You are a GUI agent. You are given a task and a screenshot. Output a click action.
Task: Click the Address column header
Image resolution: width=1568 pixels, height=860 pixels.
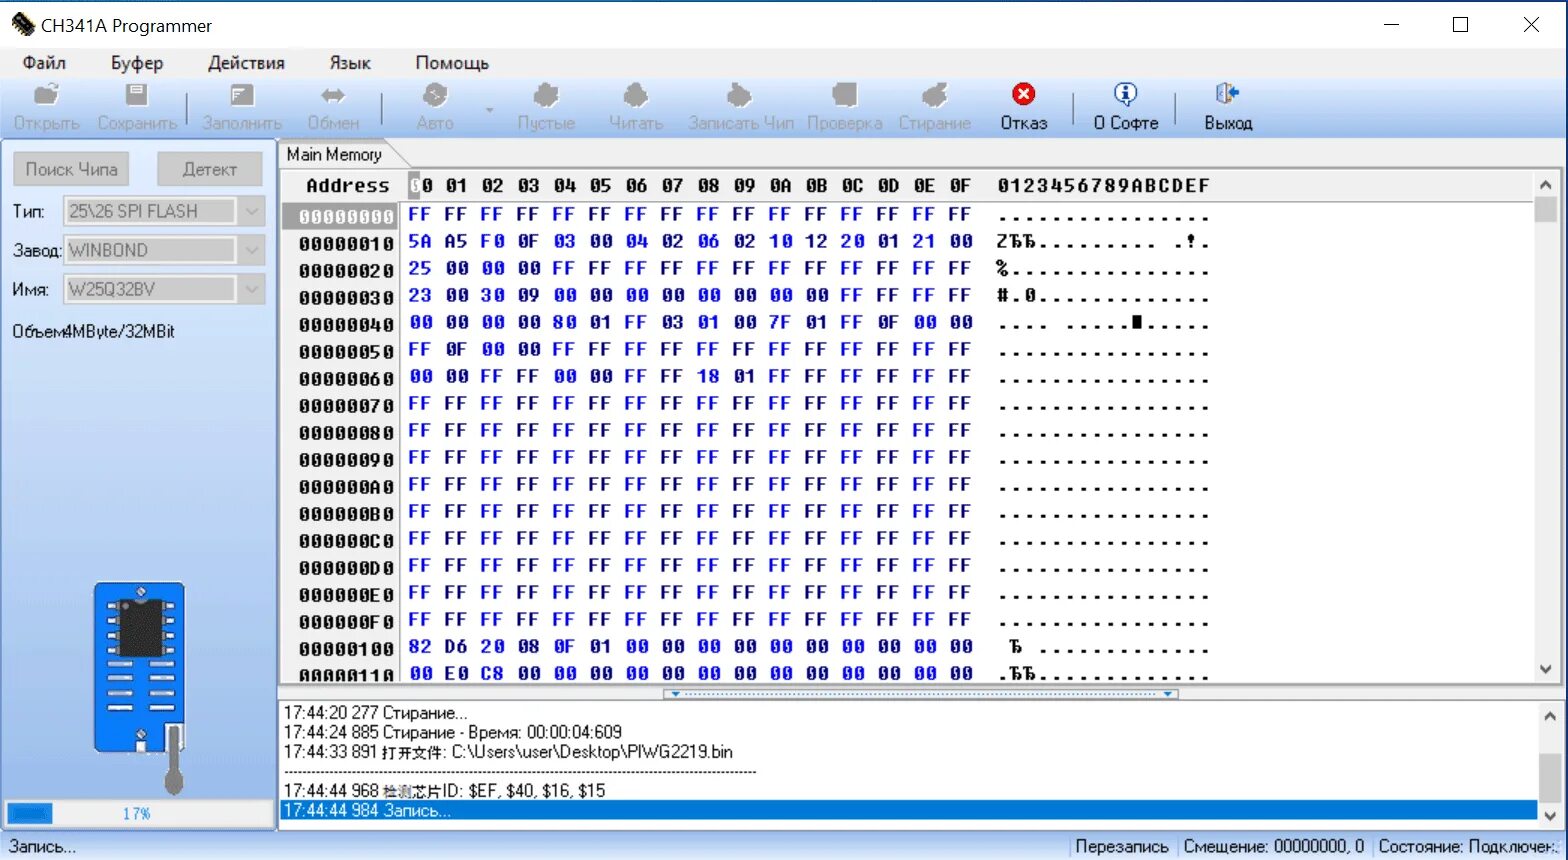347,185
